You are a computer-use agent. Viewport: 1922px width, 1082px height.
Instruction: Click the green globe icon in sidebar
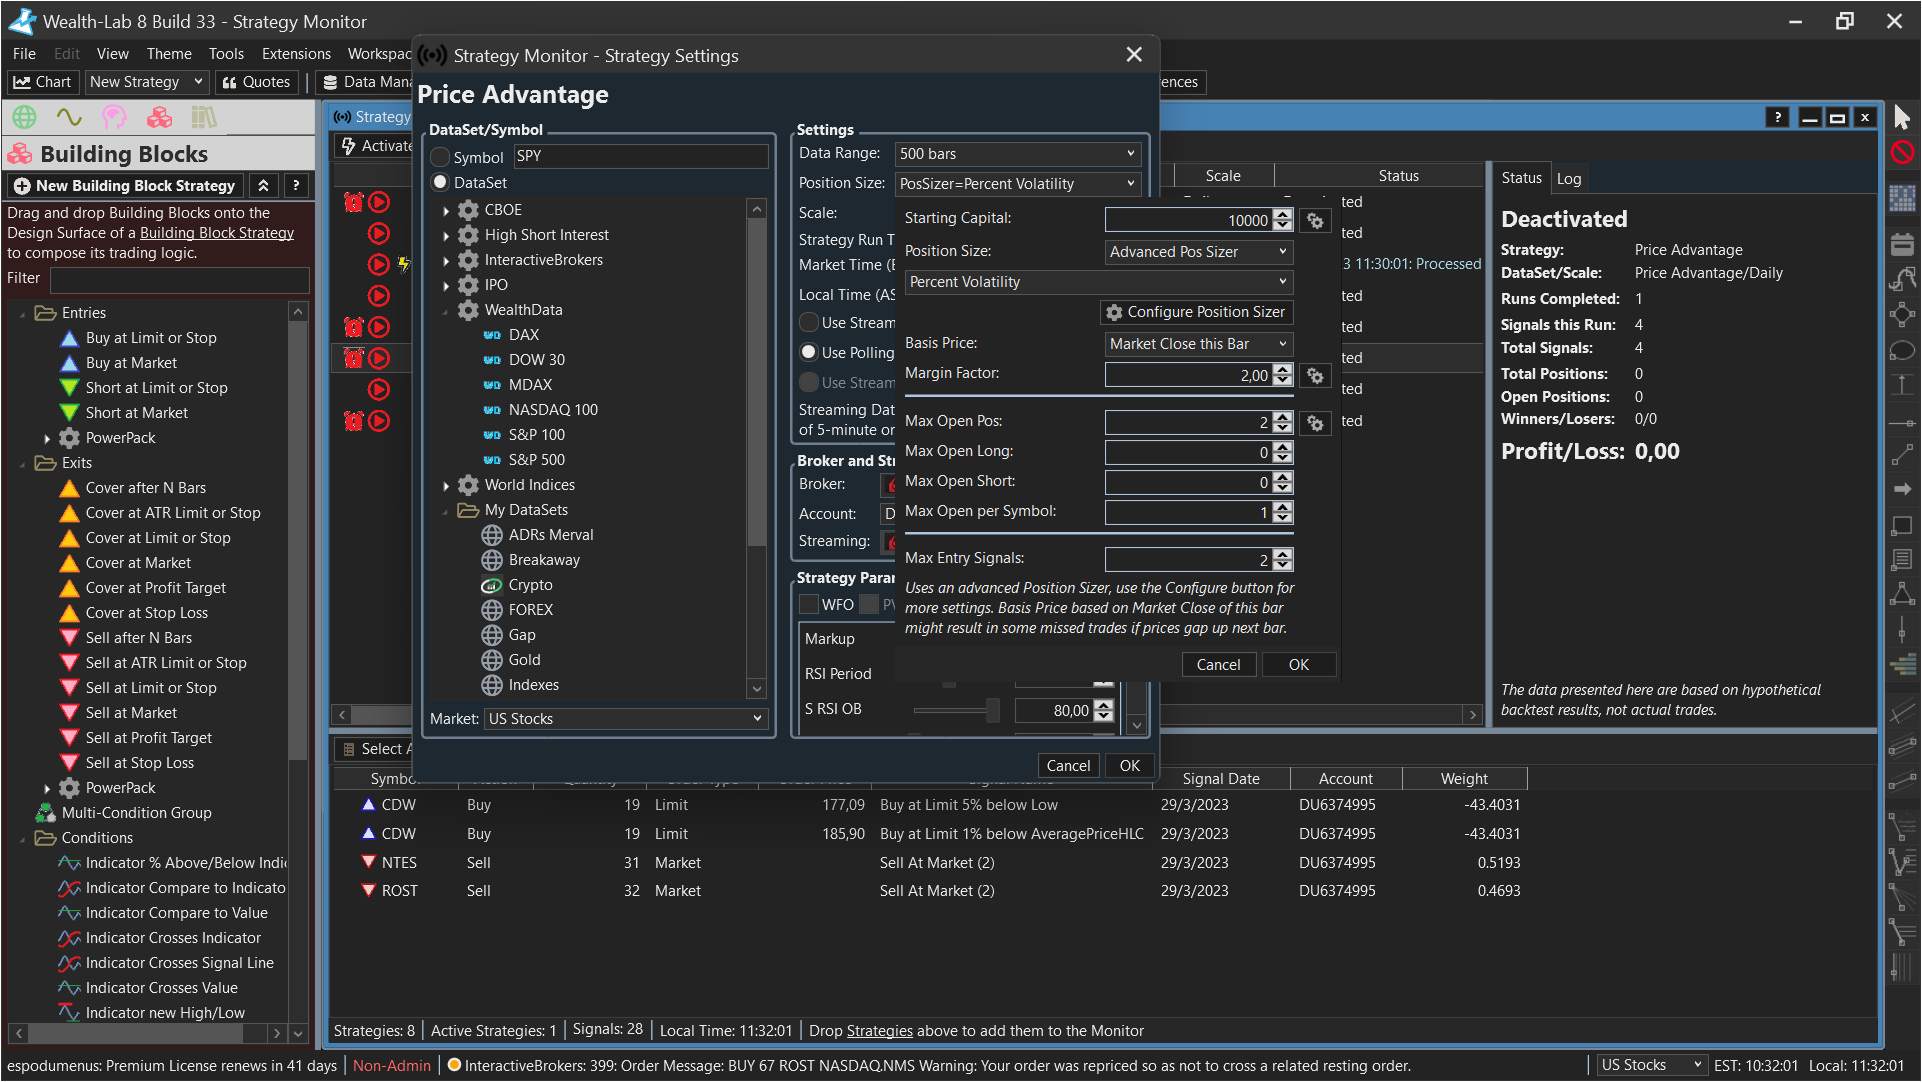[24, 118]
